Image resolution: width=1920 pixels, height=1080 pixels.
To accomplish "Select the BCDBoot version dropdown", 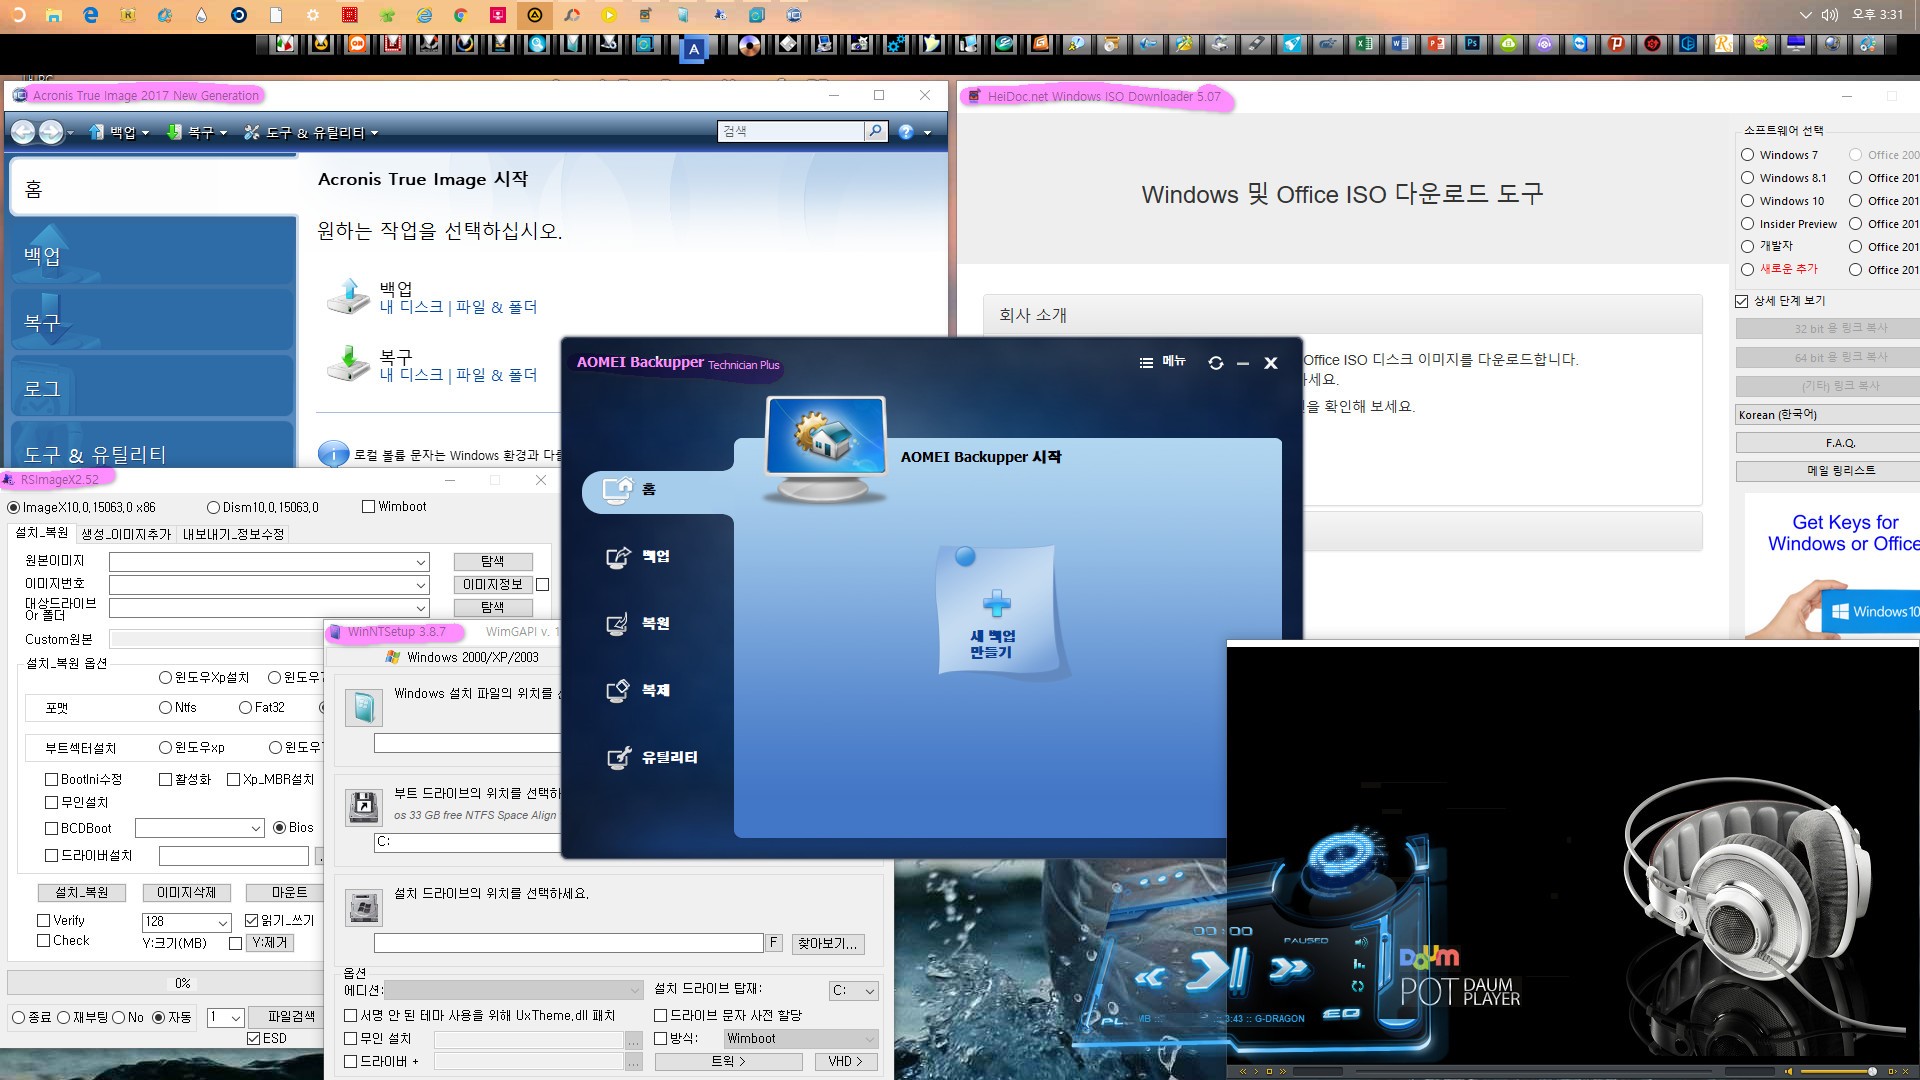I will click(x=198, y=828).
